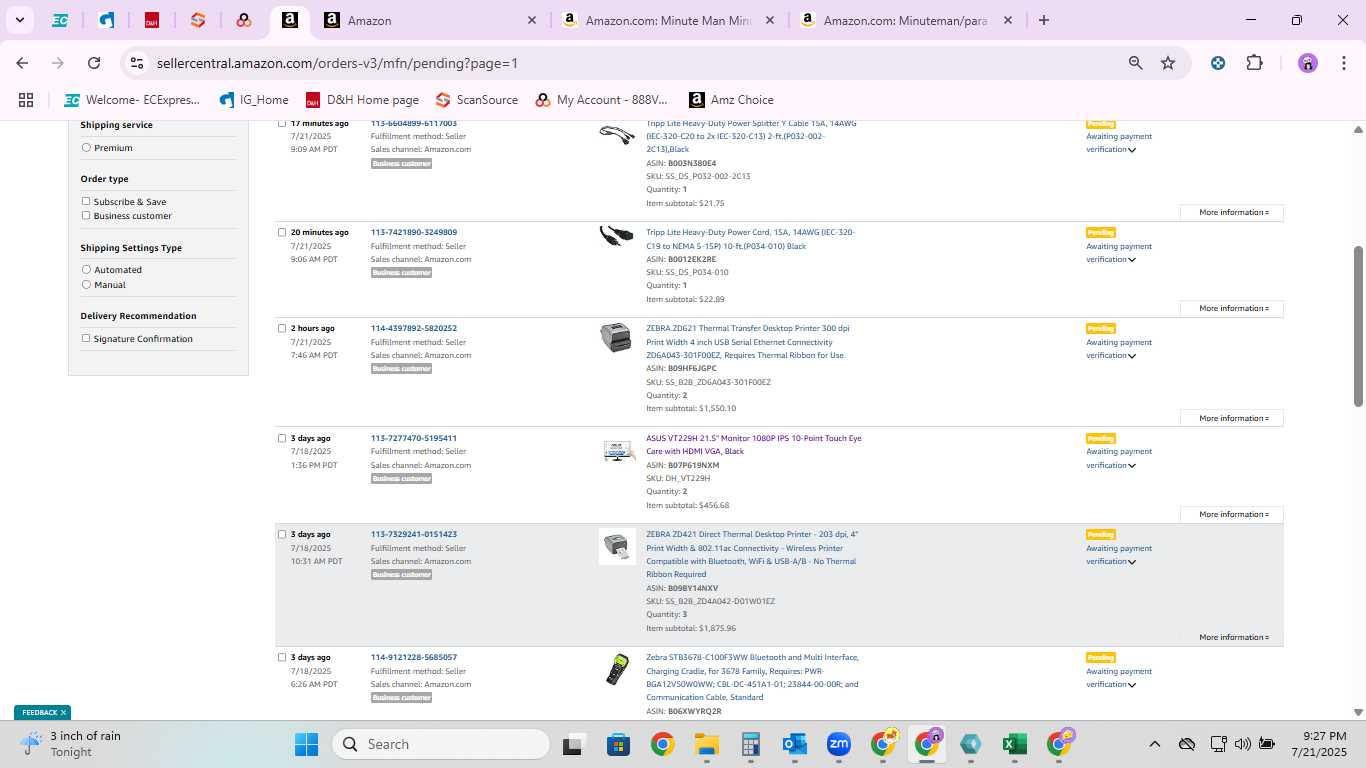Expand More information for Tripp Lite Splitter order
Screen dimensions: 1366x768
point(1232,212)
